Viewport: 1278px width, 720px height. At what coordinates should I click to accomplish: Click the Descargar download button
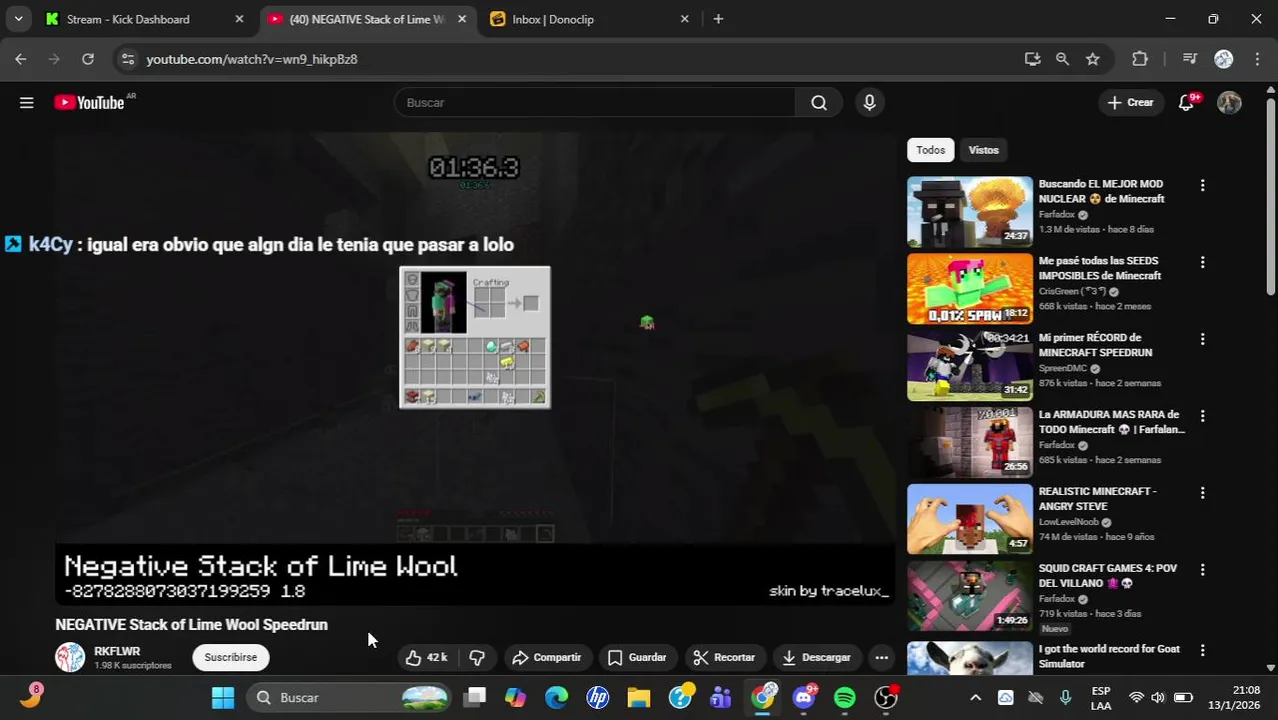pyautogui.click(x=816, y=657)
